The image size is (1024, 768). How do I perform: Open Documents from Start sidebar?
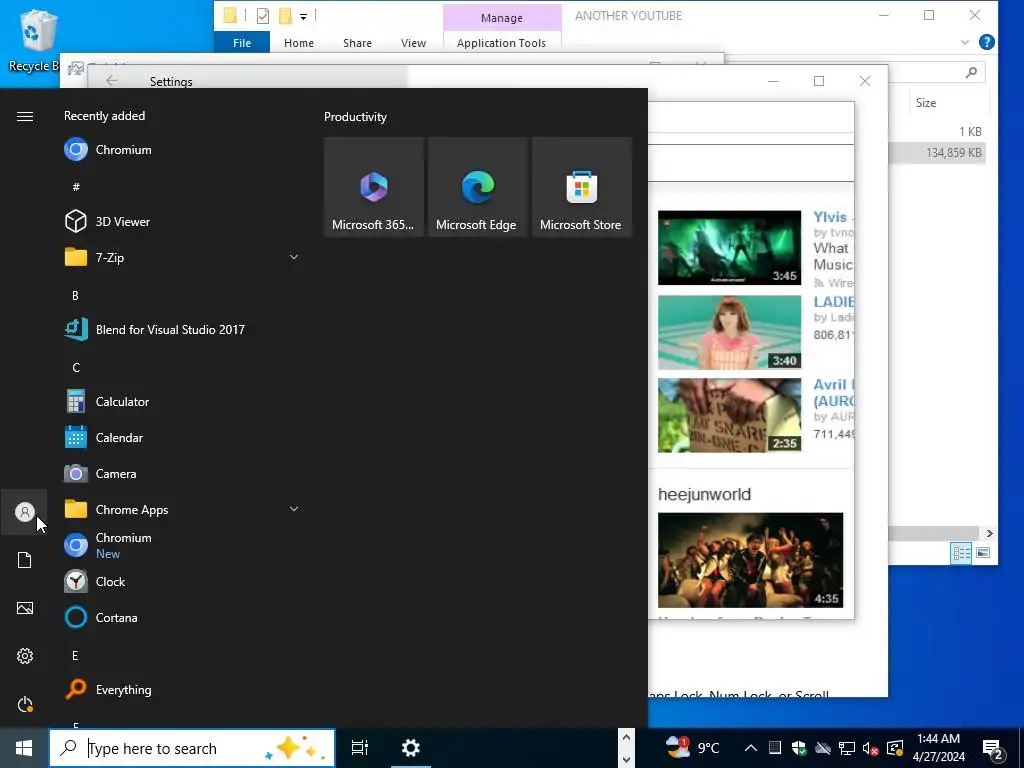25,560
